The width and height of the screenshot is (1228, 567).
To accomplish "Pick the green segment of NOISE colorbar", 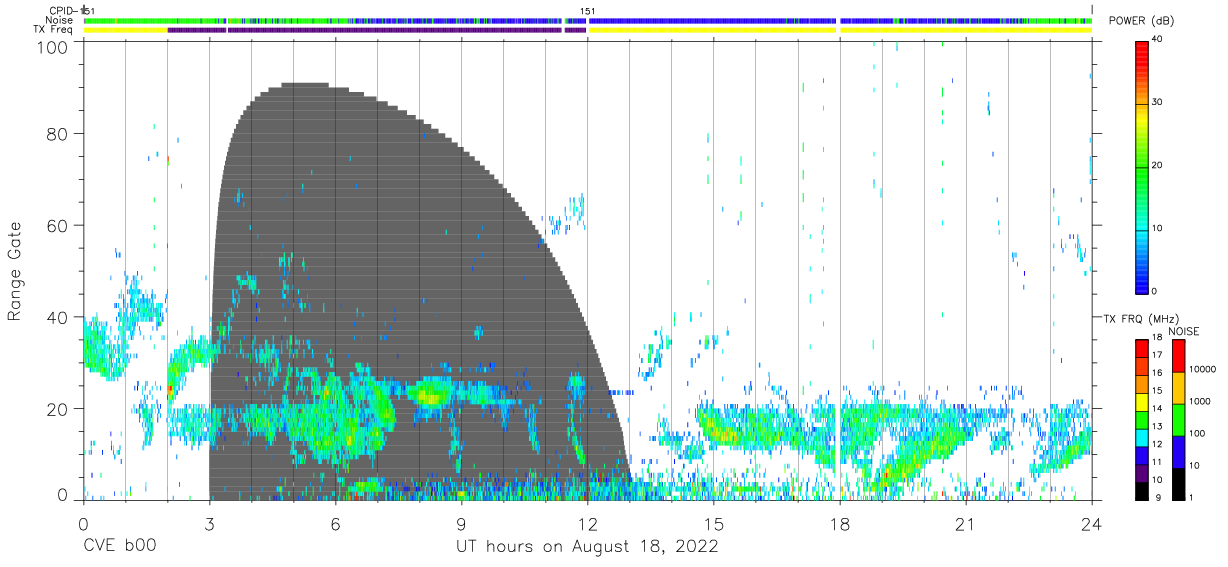I will click(1179, 419).
